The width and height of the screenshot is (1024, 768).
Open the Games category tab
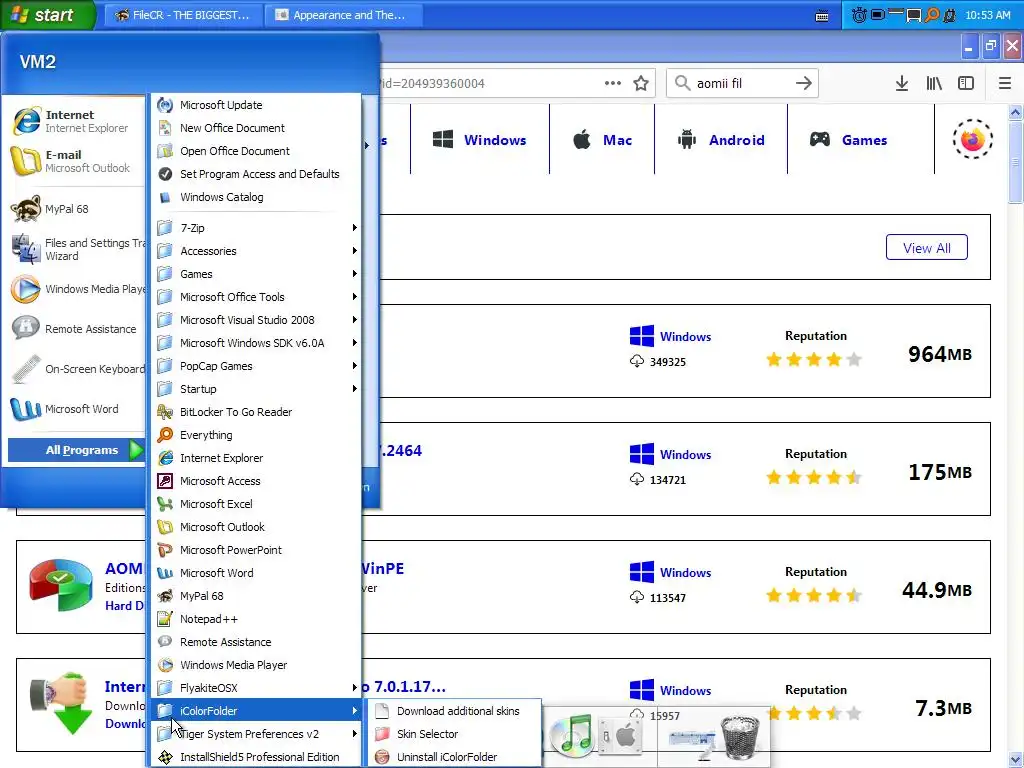coord(861,140)
